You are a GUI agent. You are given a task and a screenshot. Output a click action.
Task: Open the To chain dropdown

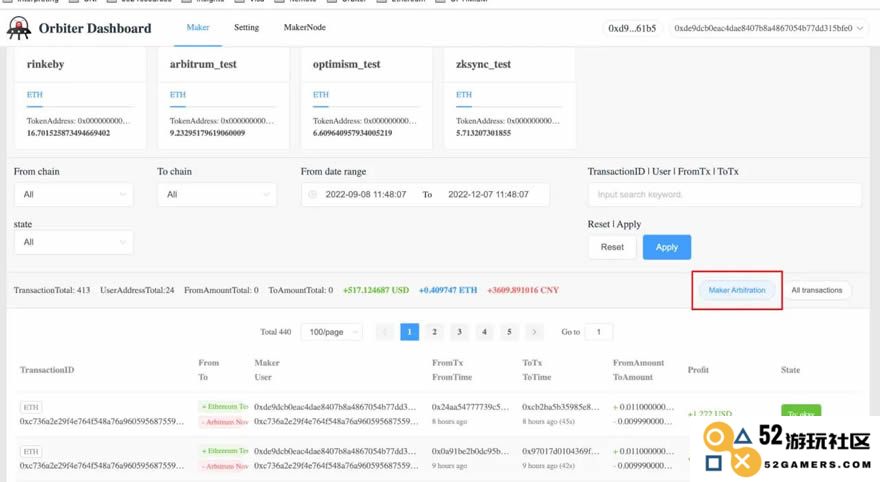click(217, 194)
